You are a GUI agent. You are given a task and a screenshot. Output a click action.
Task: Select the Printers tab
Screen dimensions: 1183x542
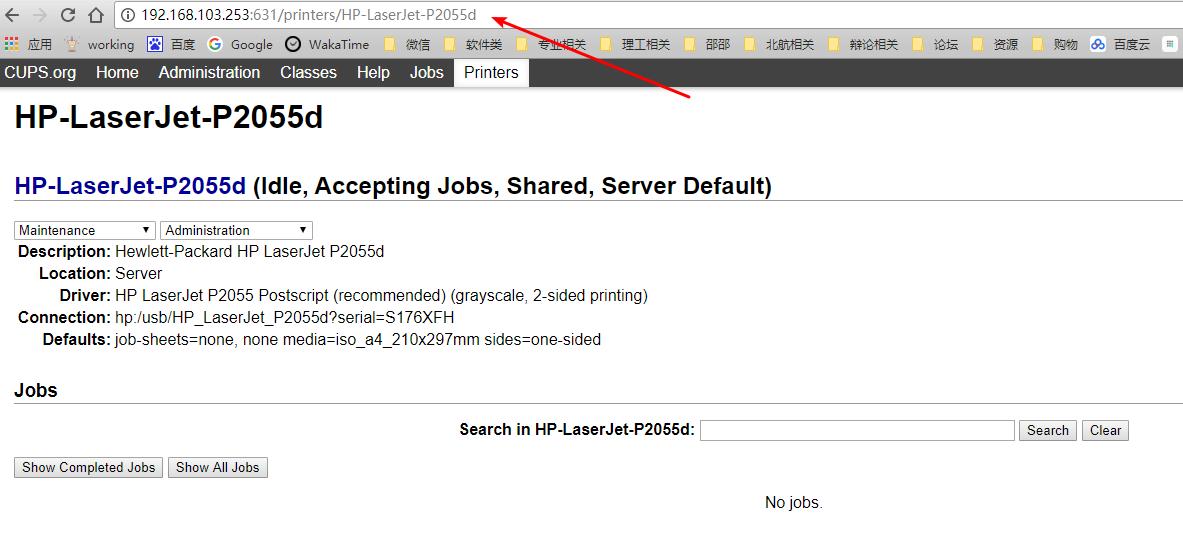coord(491,72)
